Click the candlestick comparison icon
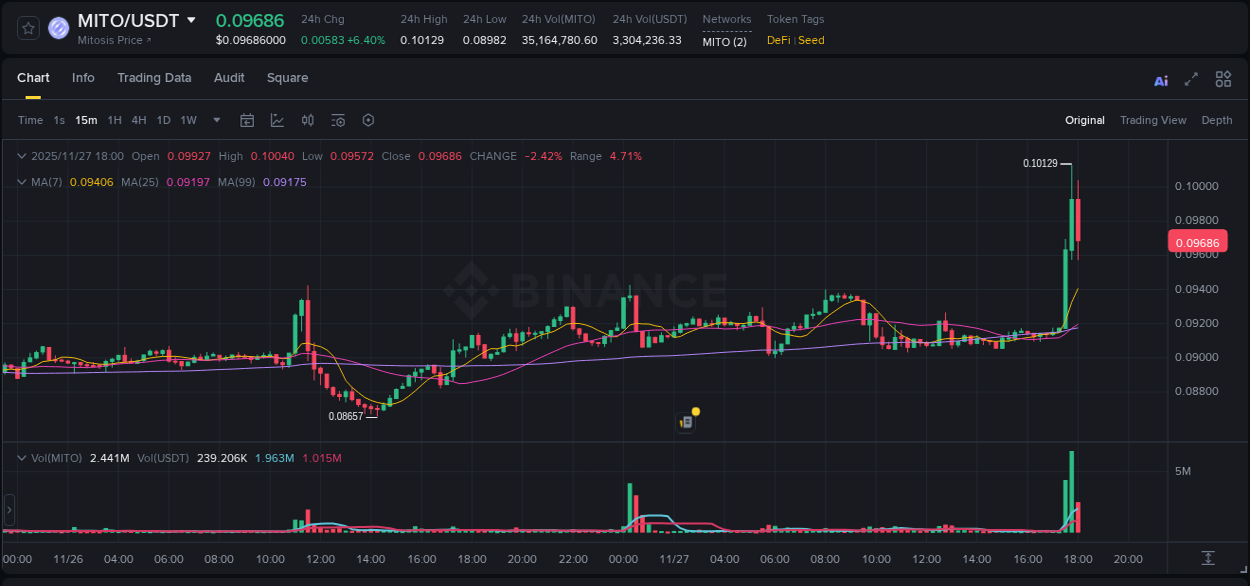 click(308, 120)
